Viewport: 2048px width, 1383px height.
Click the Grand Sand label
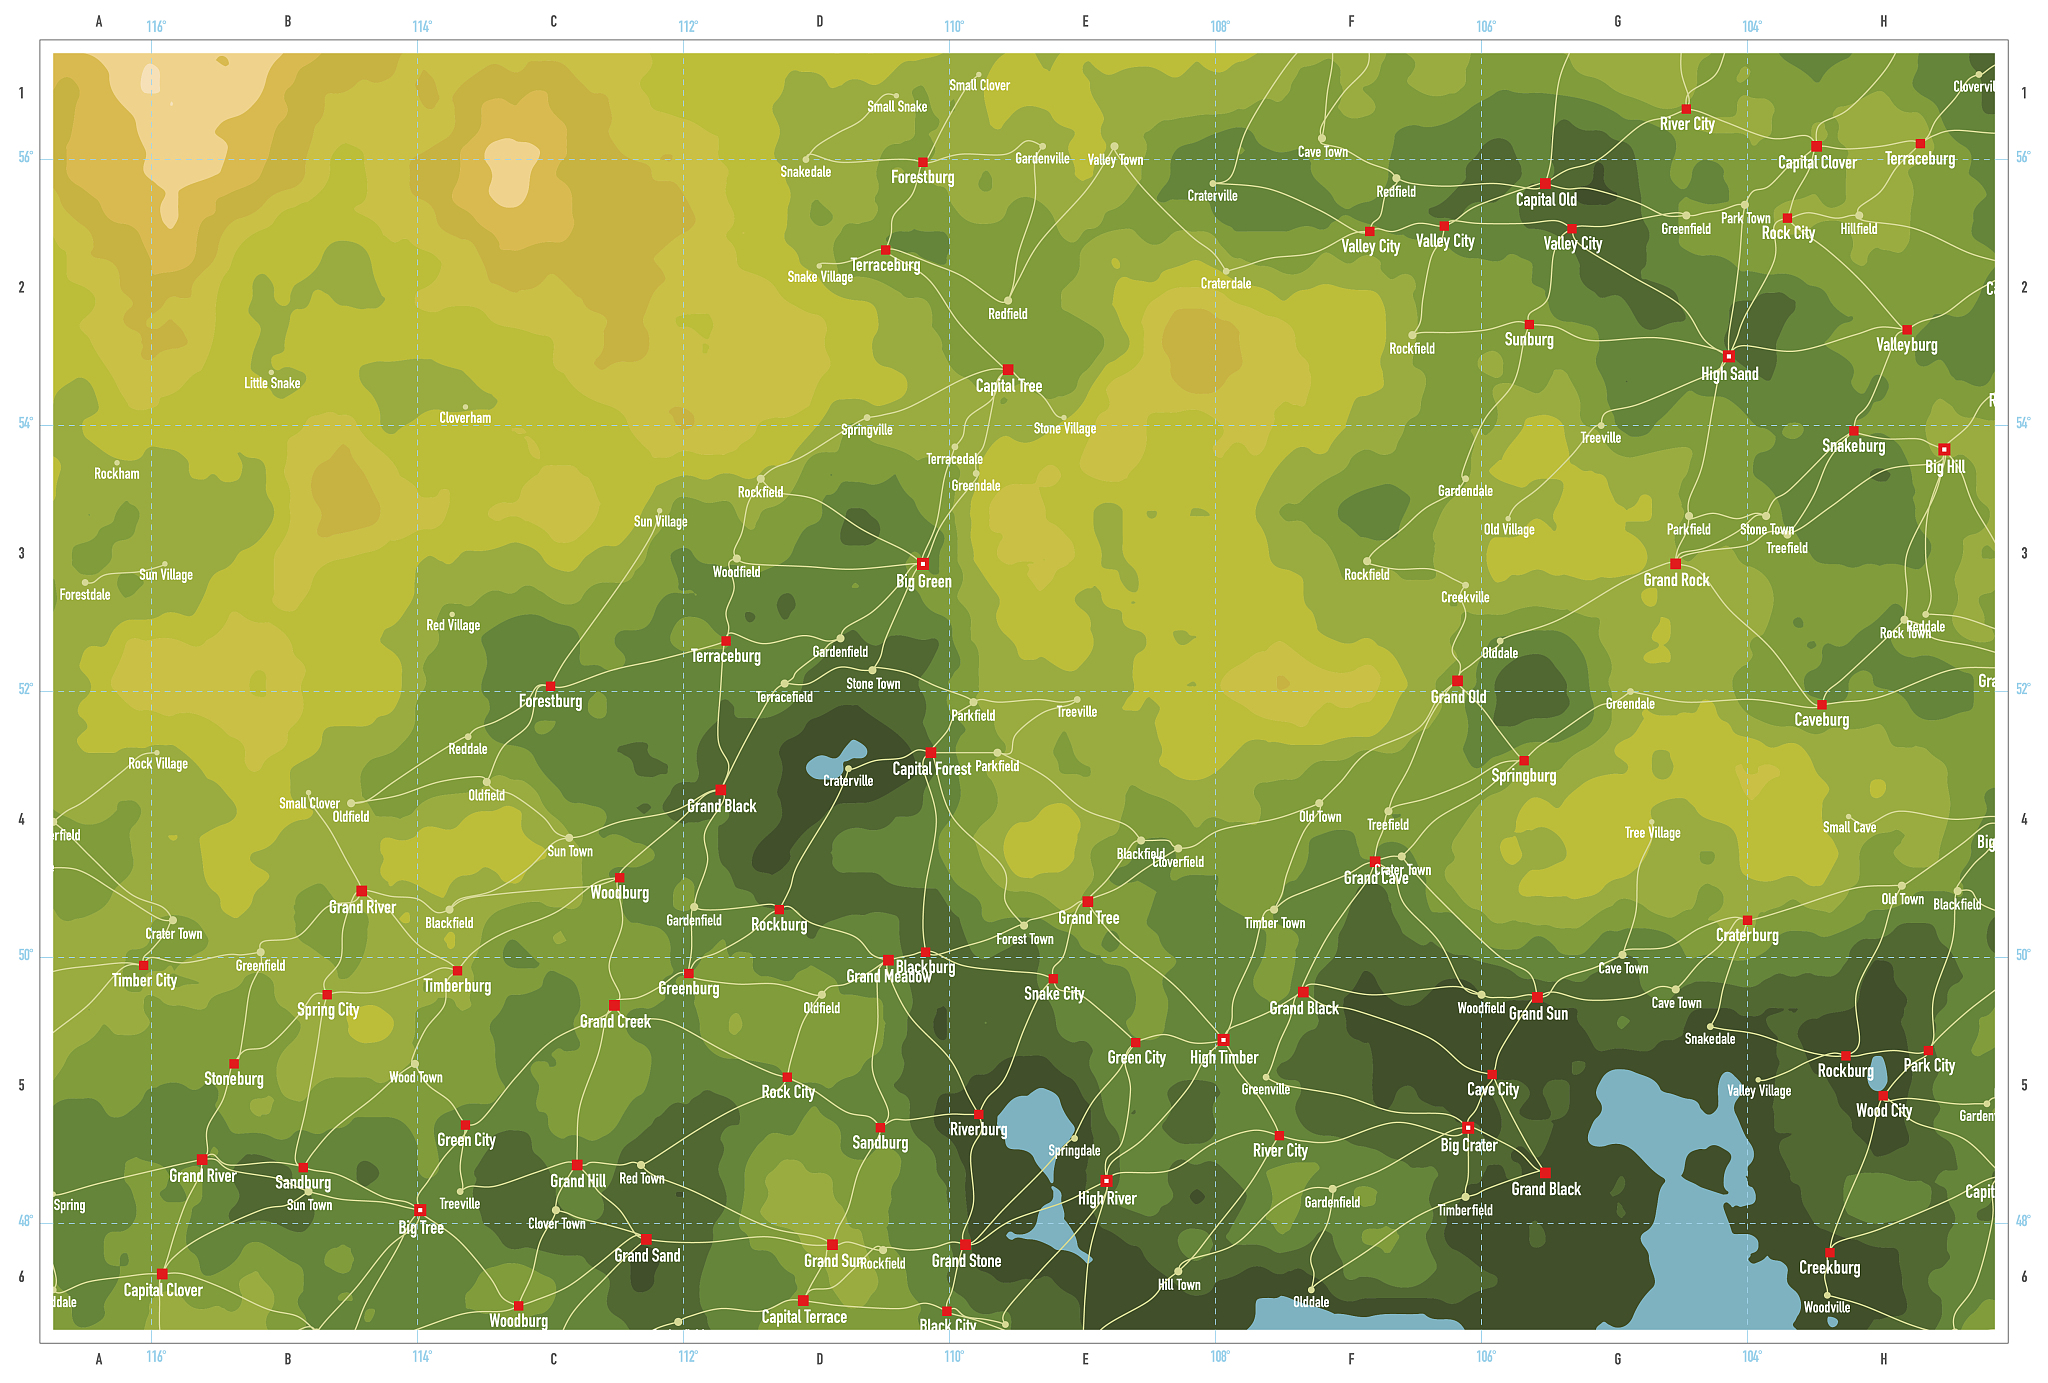point(647,1256)
